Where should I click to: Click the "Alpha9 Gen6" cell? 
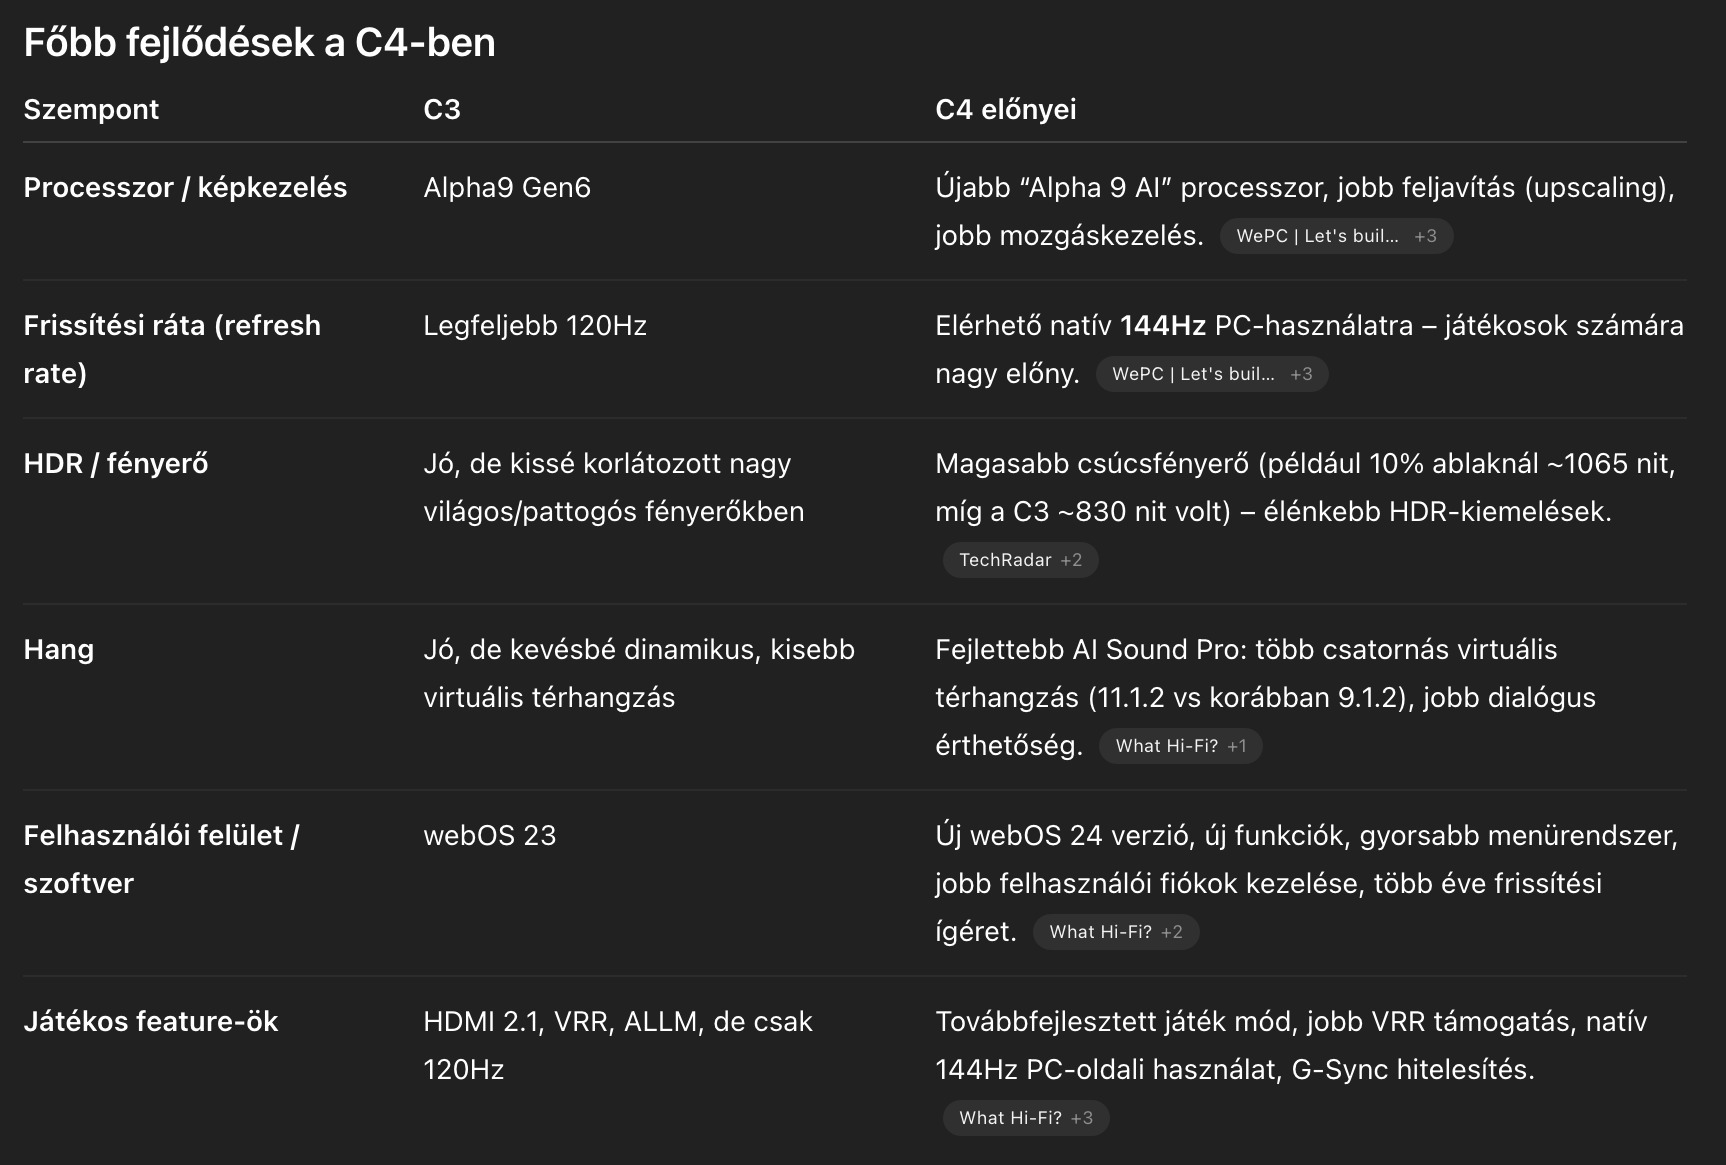pos(507,187)
